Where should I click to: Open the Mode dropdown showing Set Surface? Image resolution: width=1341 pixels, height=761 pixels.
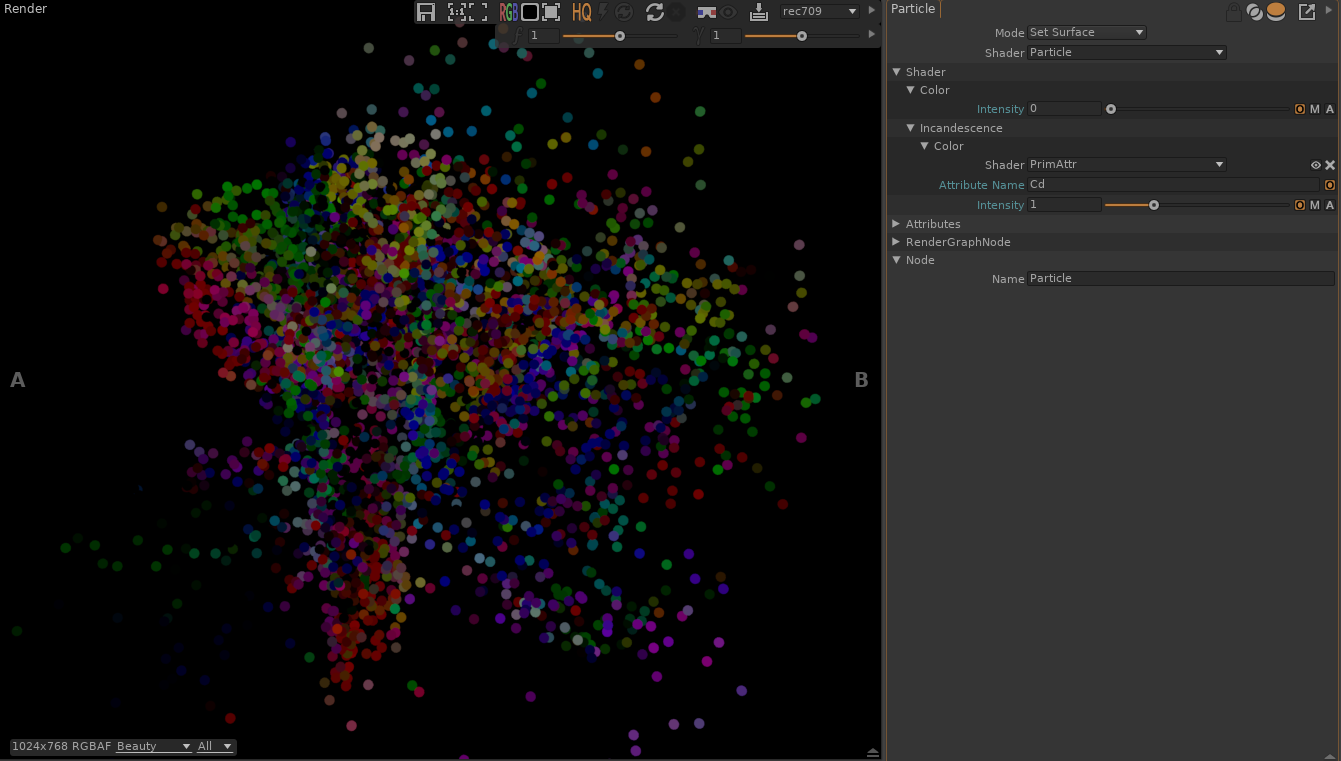point(1086,32)
